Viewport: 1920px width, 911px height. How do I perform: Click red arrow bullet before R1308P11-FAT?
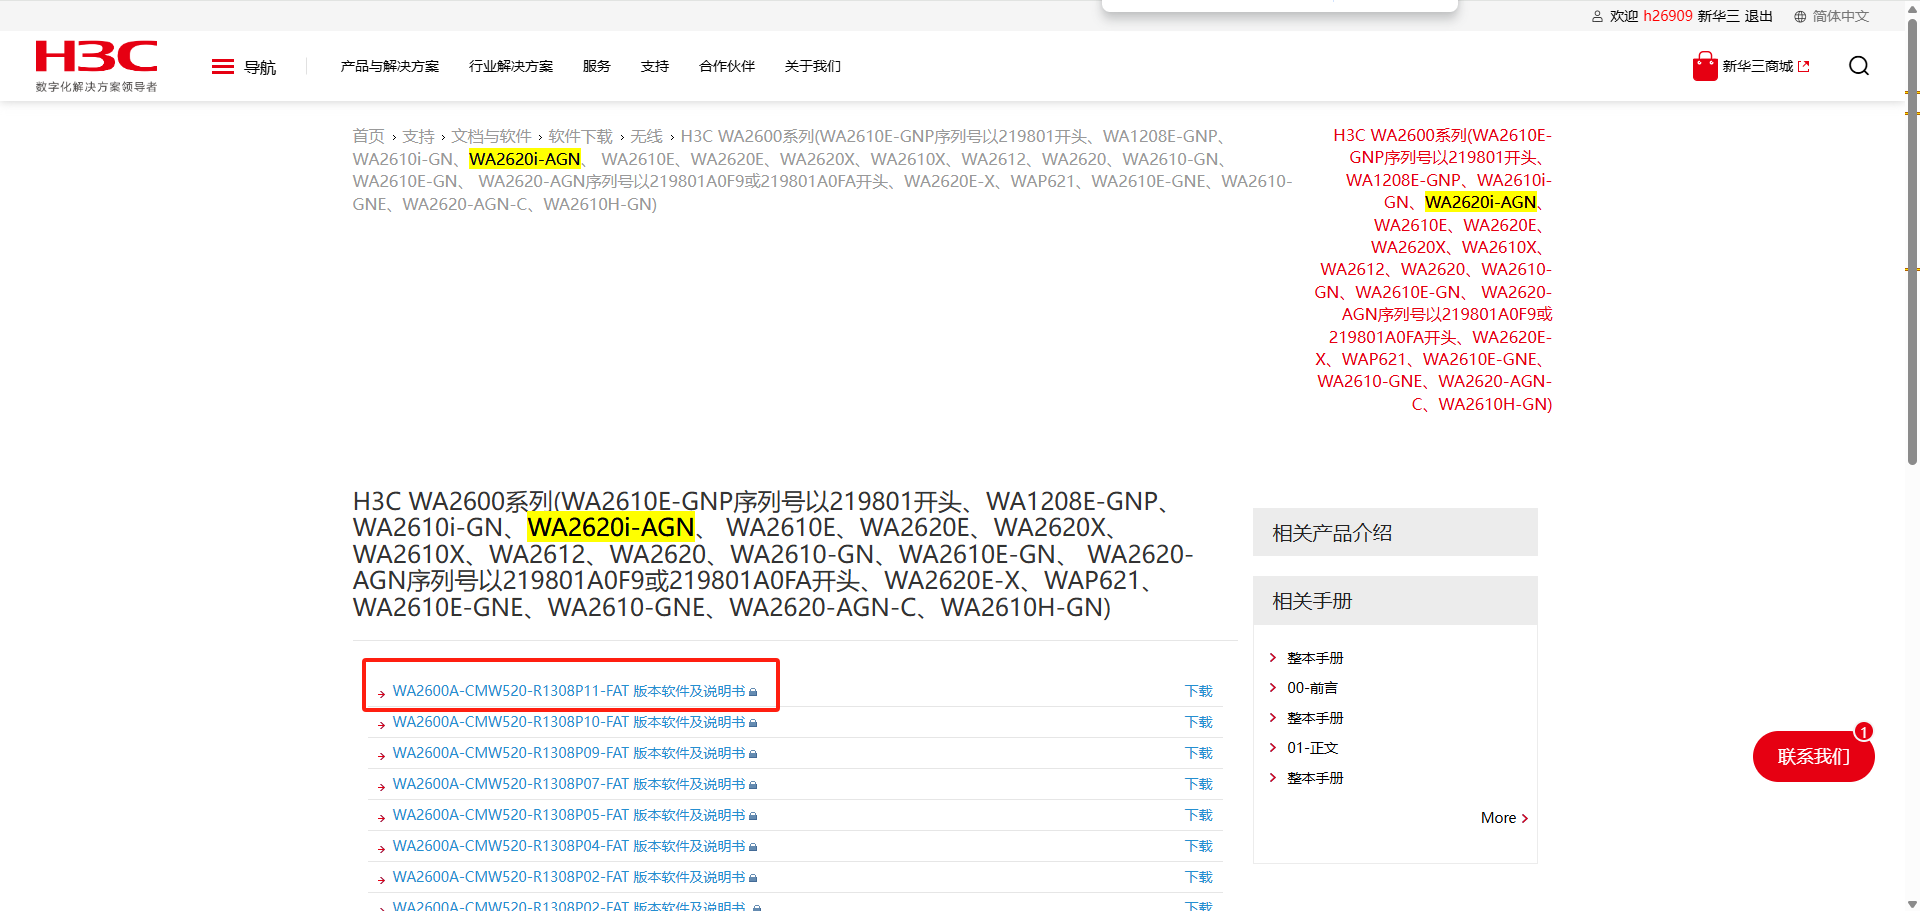[381, 694]
